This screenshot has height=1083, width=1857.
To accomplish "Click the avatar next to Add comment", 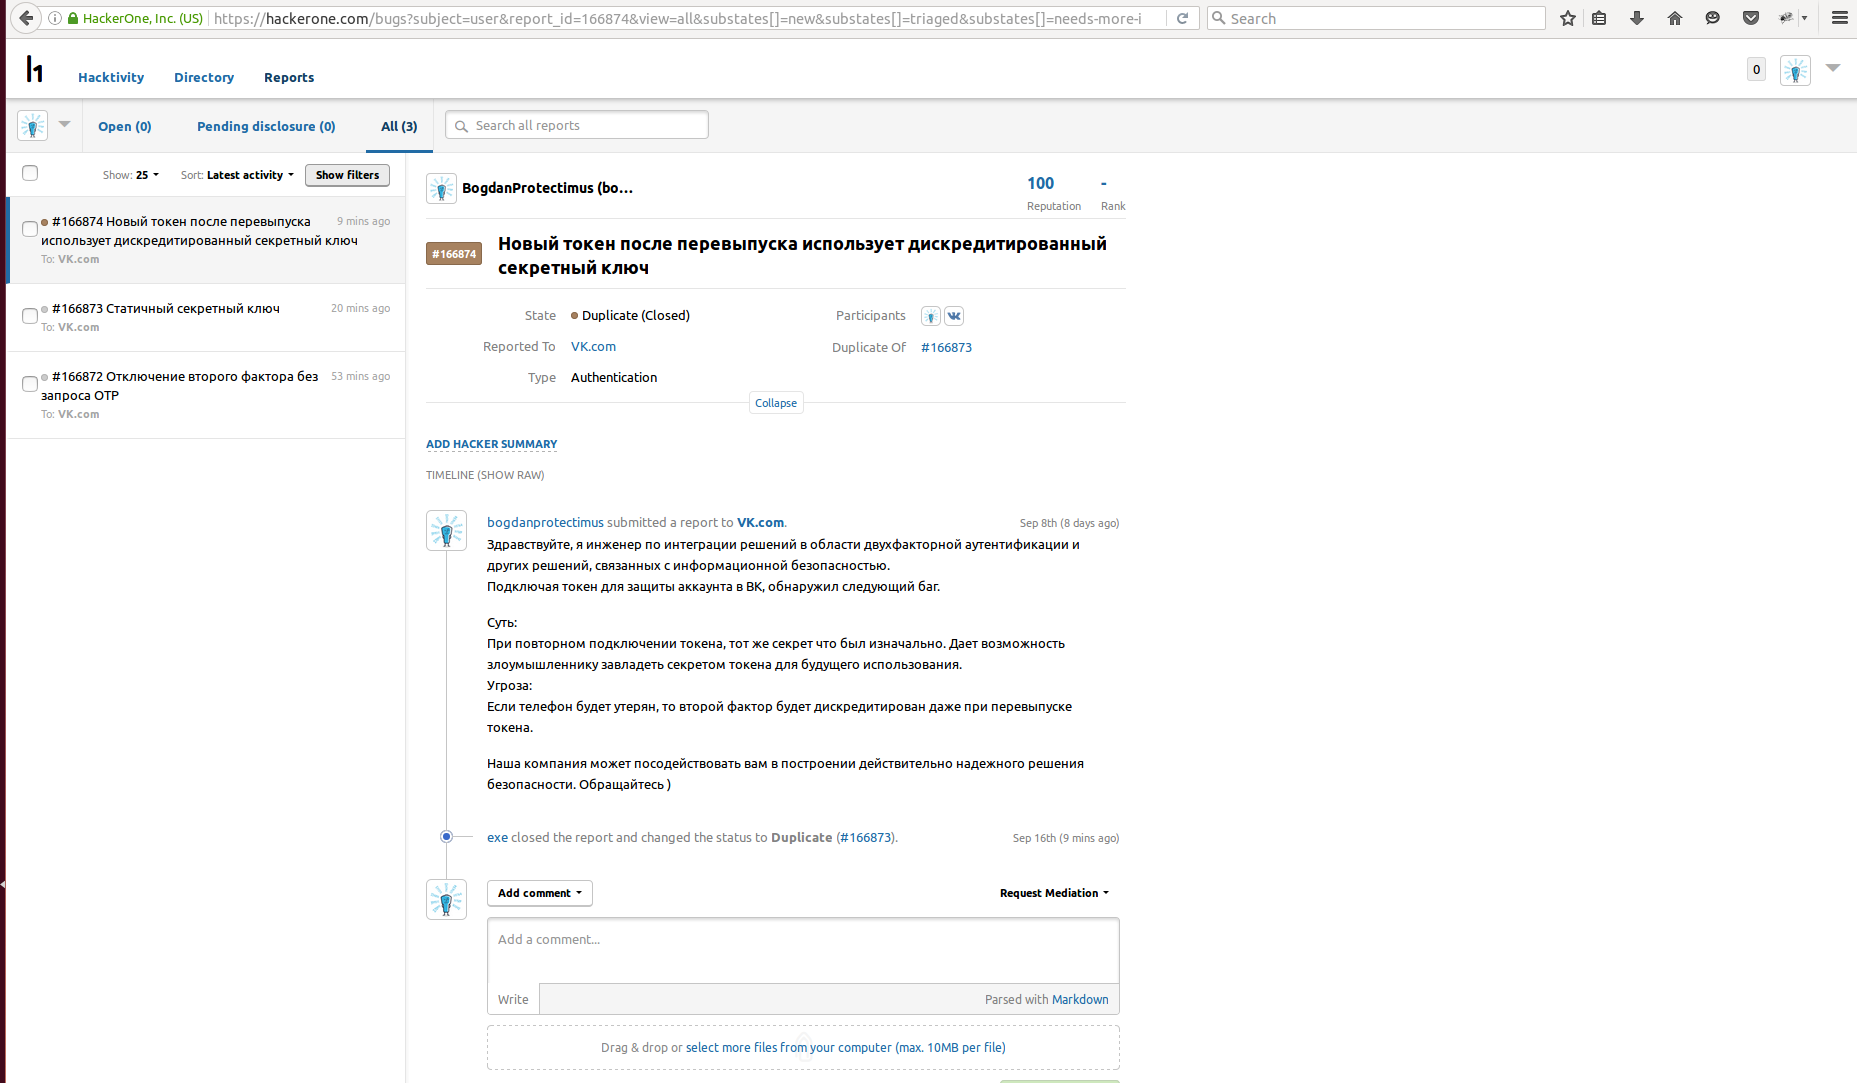I will (x=446, y=899).
